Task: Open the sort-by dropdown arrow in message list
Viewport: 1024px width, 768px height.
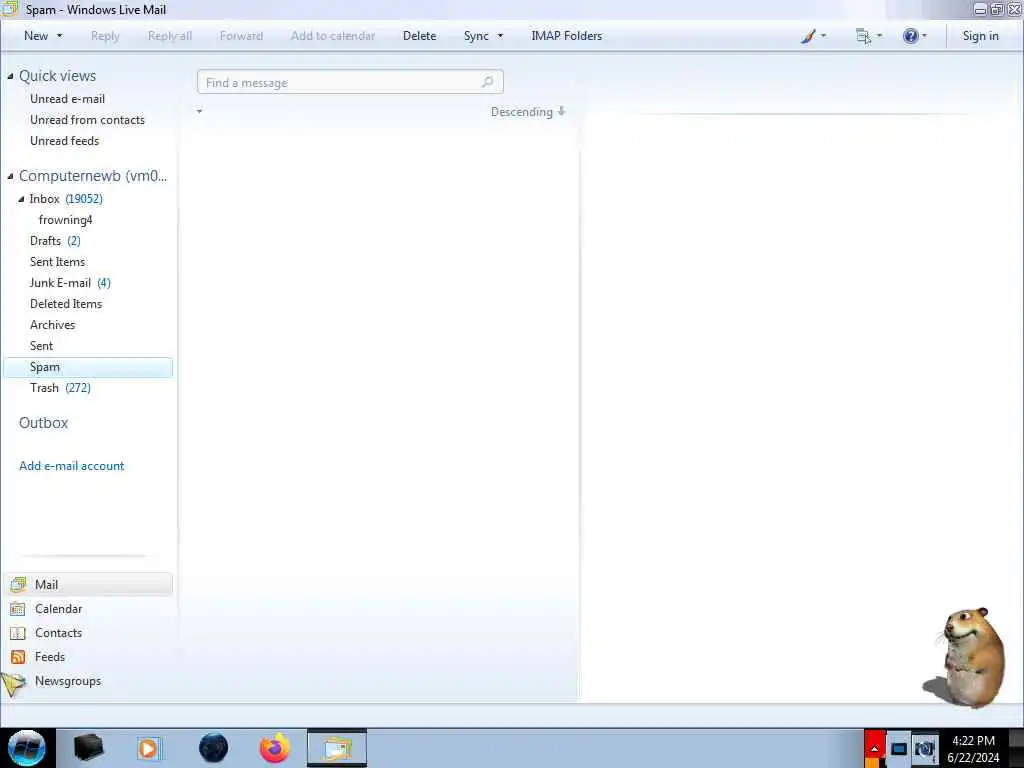Action: pyautogui.click(x=199, y=112)
